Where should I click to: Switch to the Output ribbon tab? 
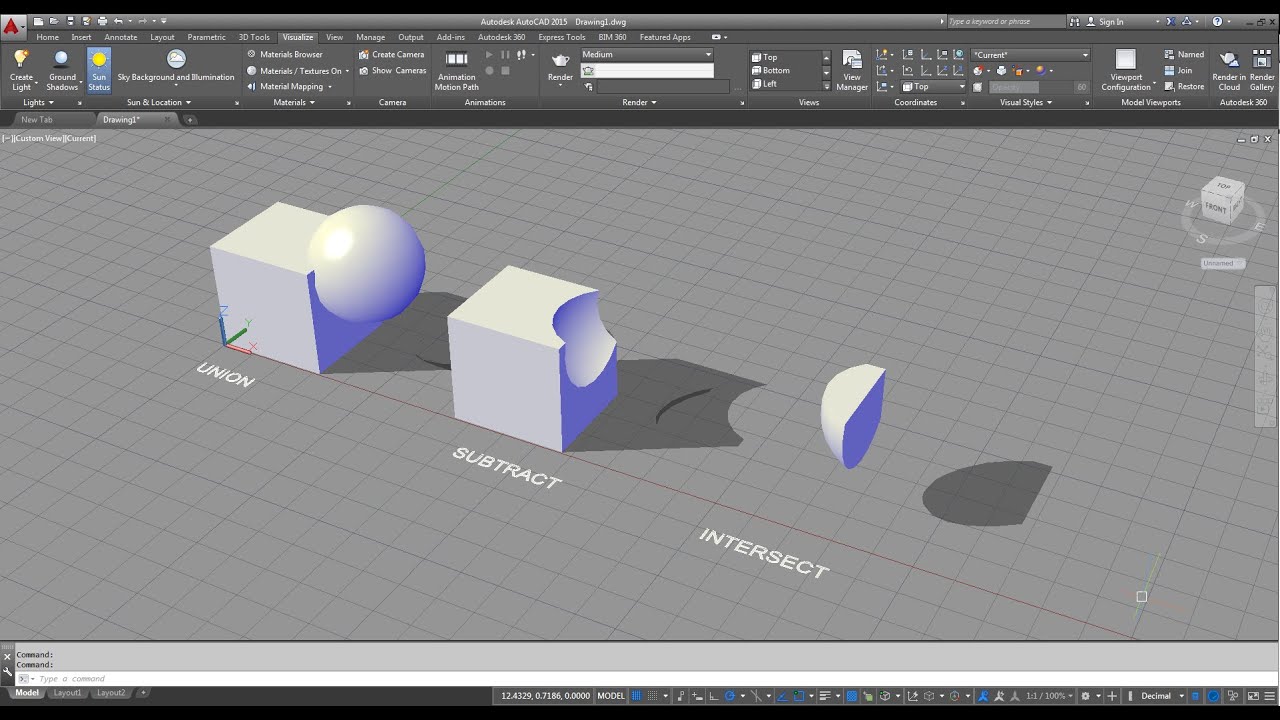tap(411, 37)
